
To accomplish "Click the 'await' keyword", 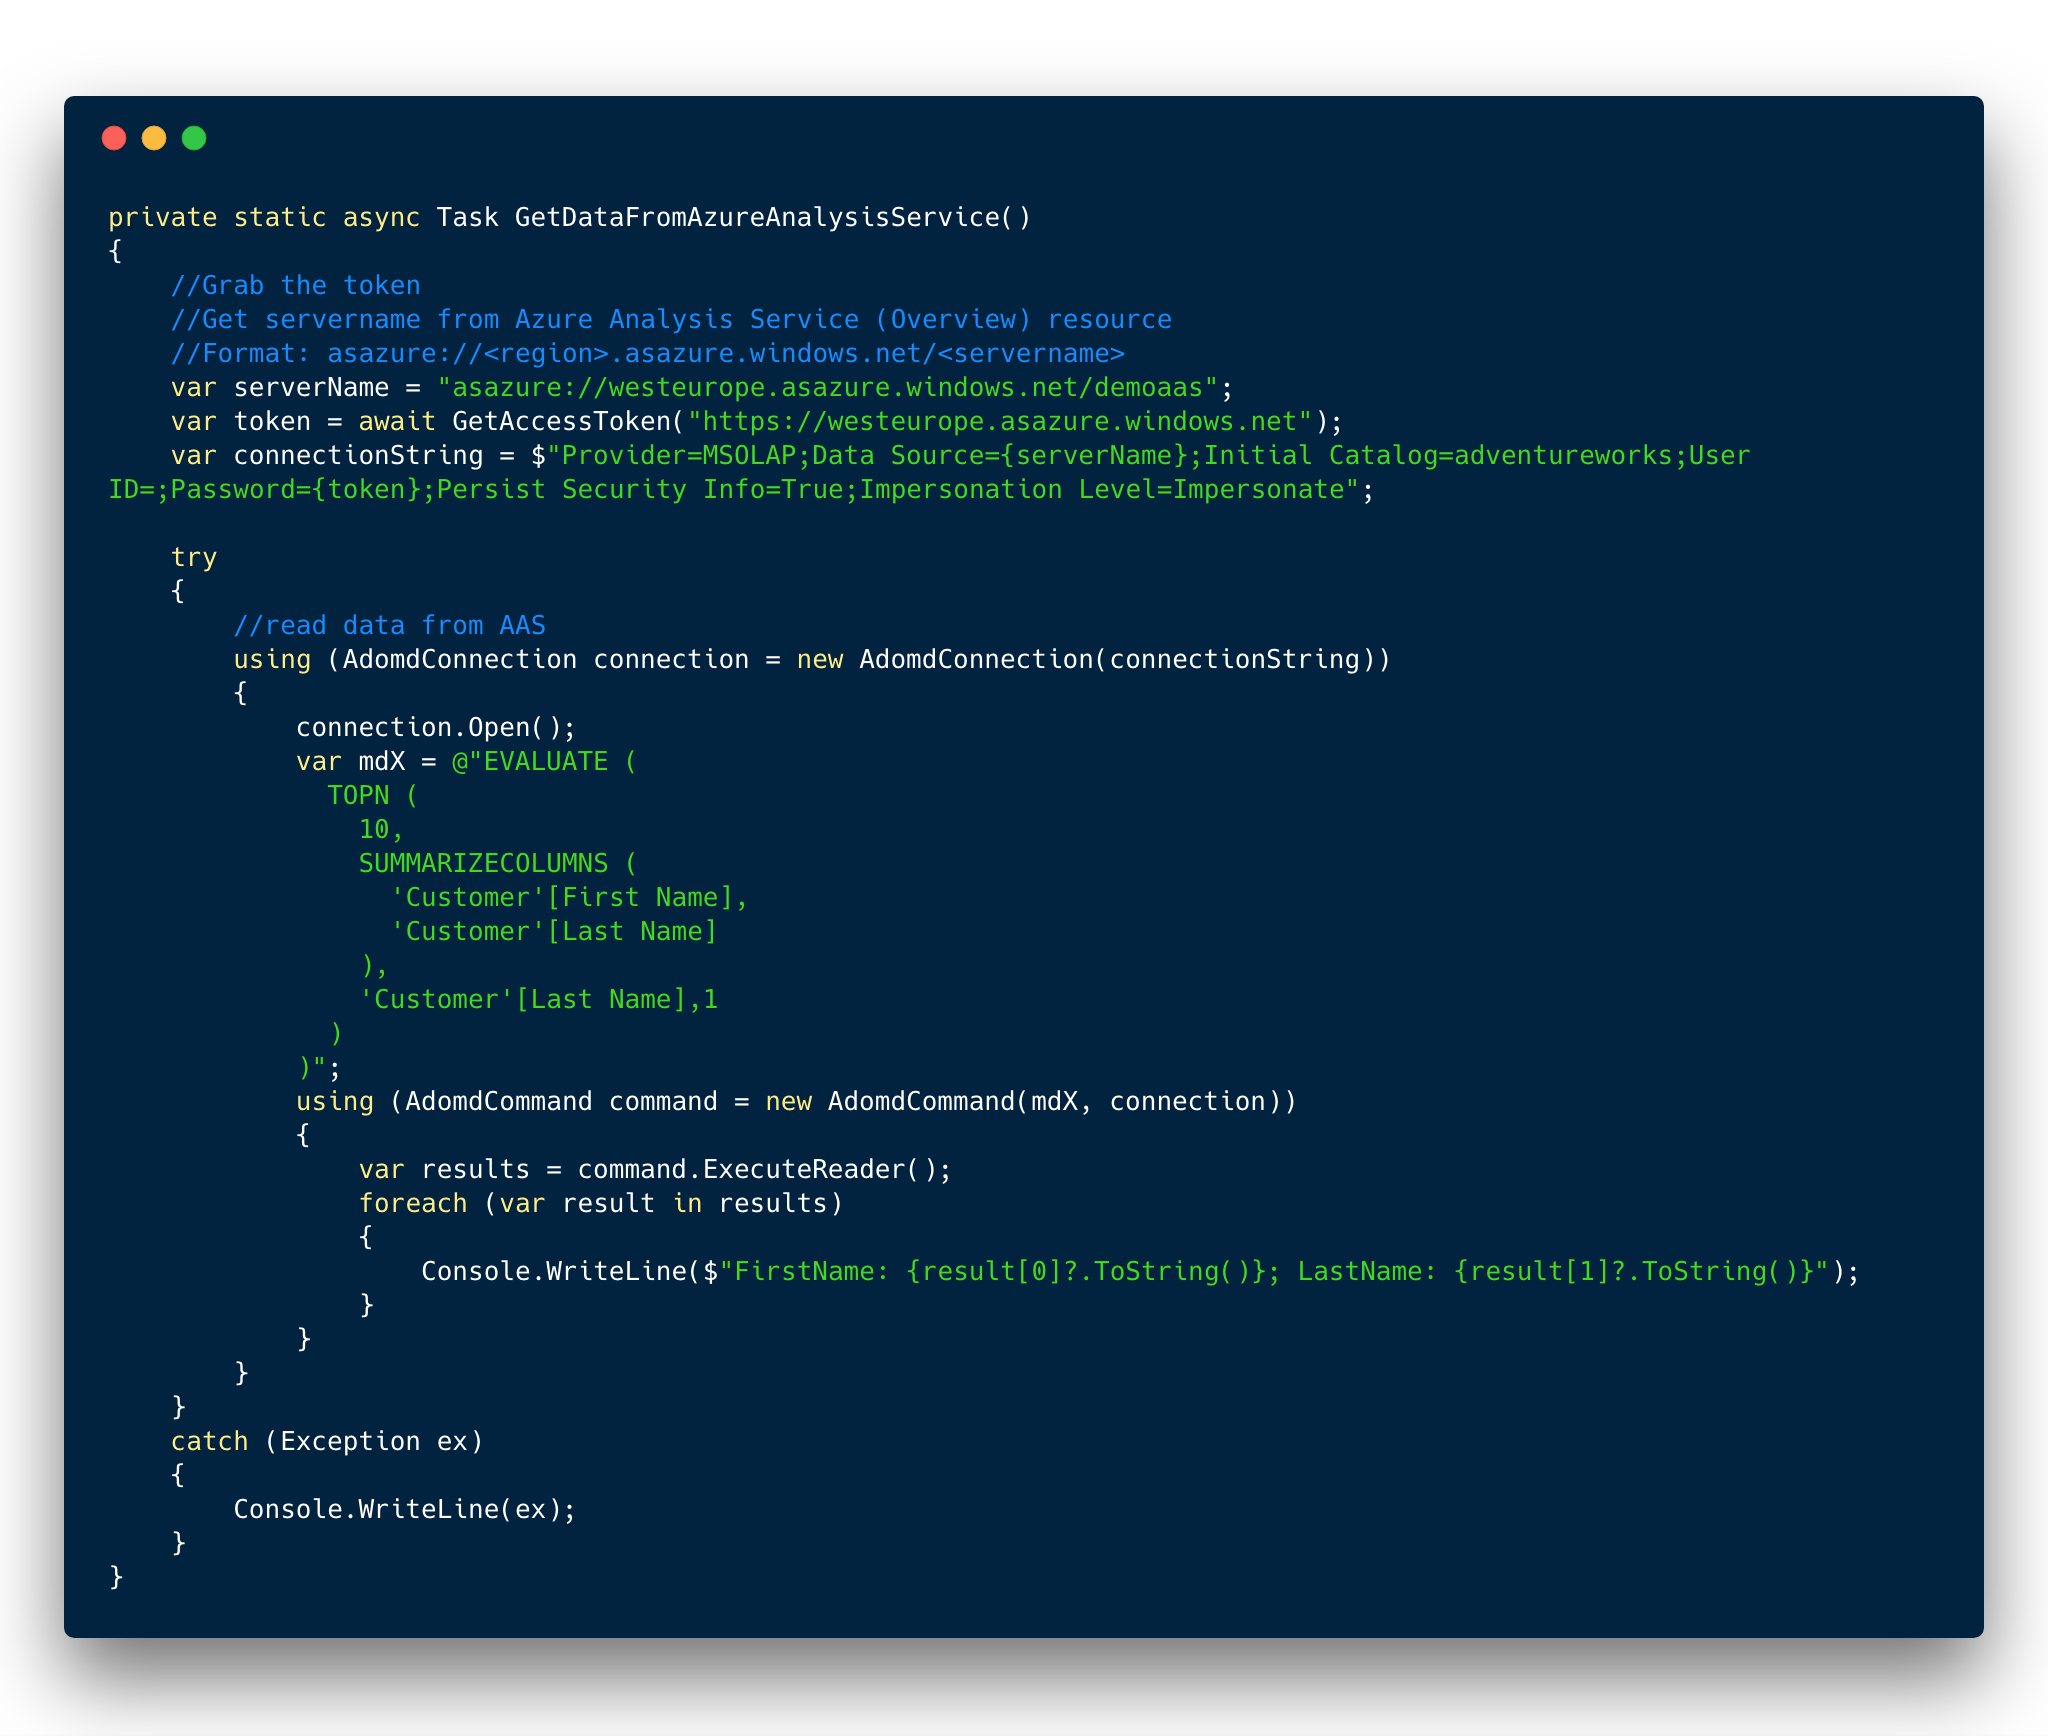I will tap(397, 421).
